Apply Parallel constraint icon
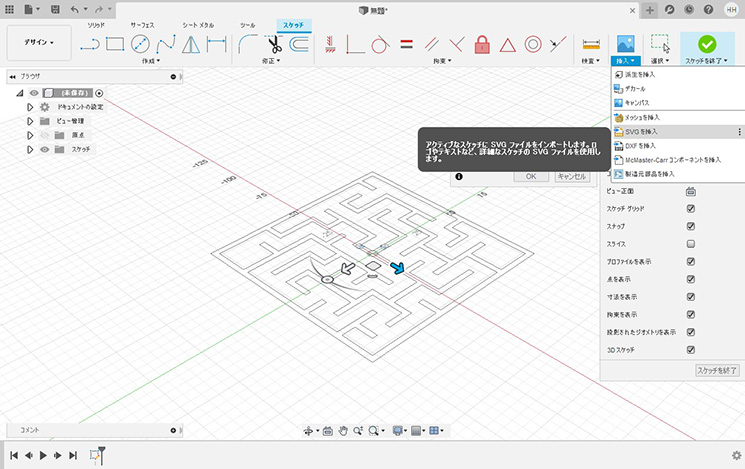The image size is (745, 469). point(431,44)
